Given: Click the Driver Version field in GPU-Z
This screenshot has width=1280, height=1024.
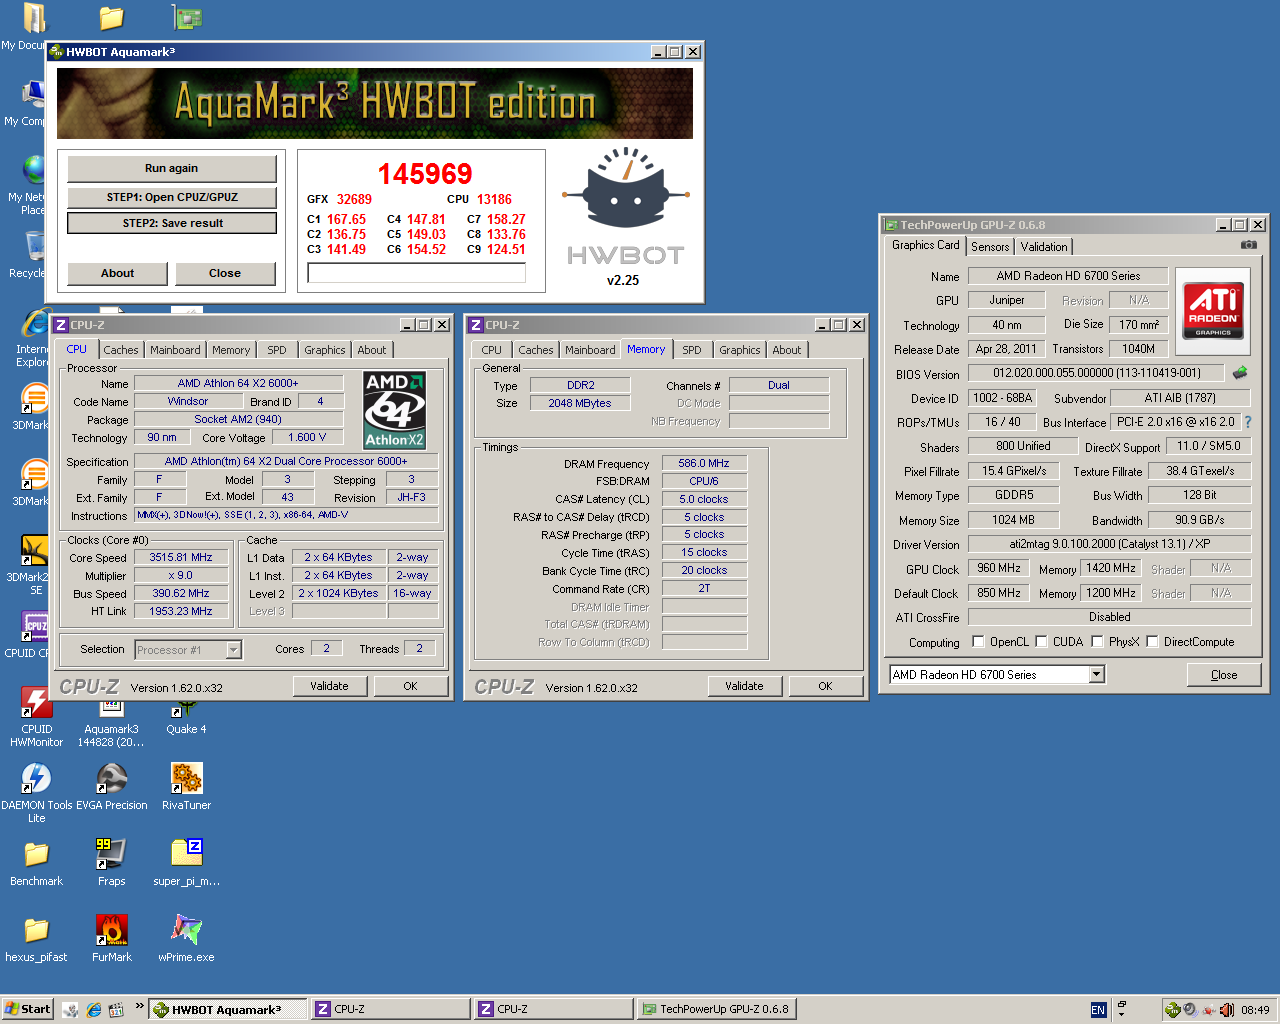Looking at the screenshot, I should [x=1109, y=544].
